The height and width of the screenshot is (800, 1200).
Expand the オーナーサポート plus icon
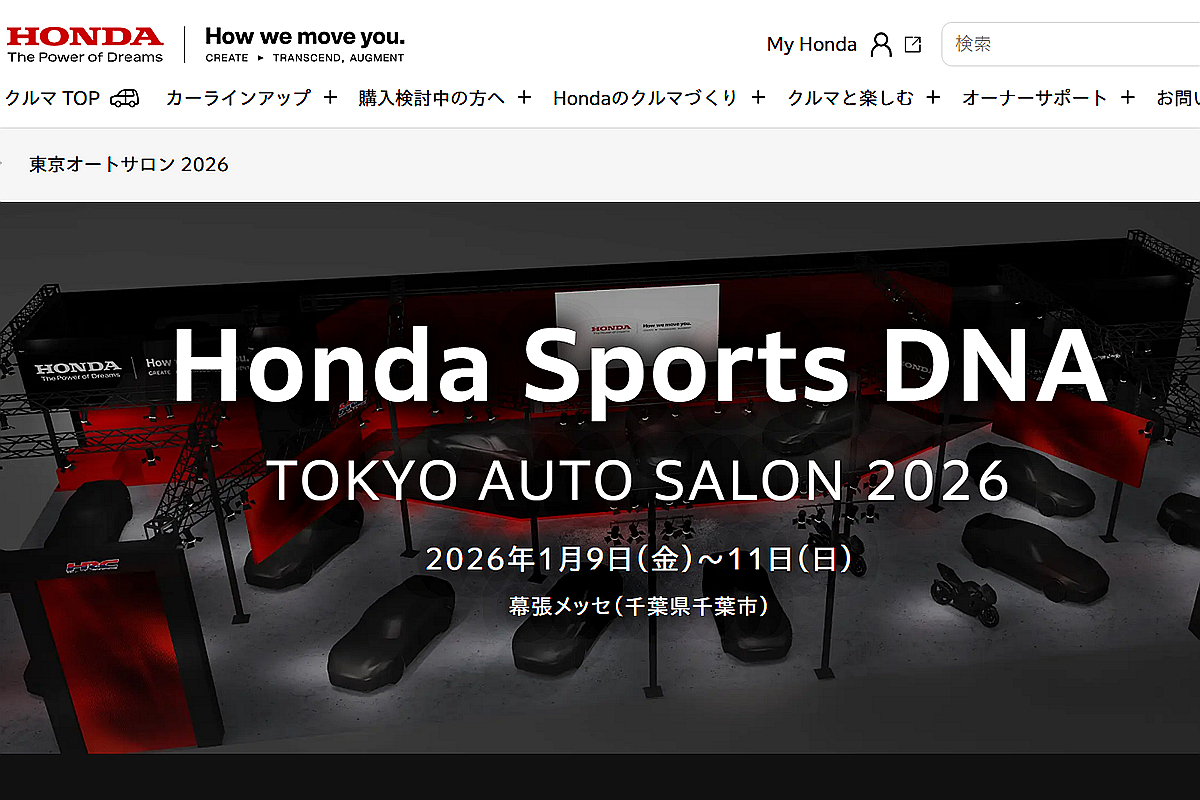pyautogui.click(x=1128, y=98)
